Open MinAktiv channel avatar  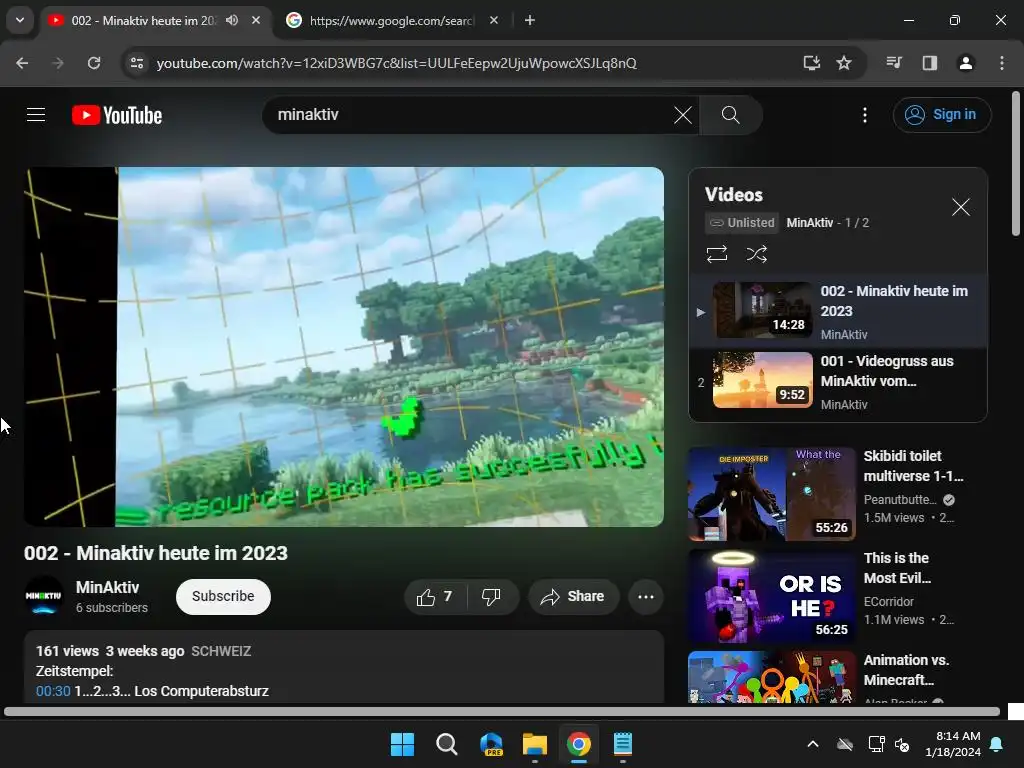[x=43, y=596]
